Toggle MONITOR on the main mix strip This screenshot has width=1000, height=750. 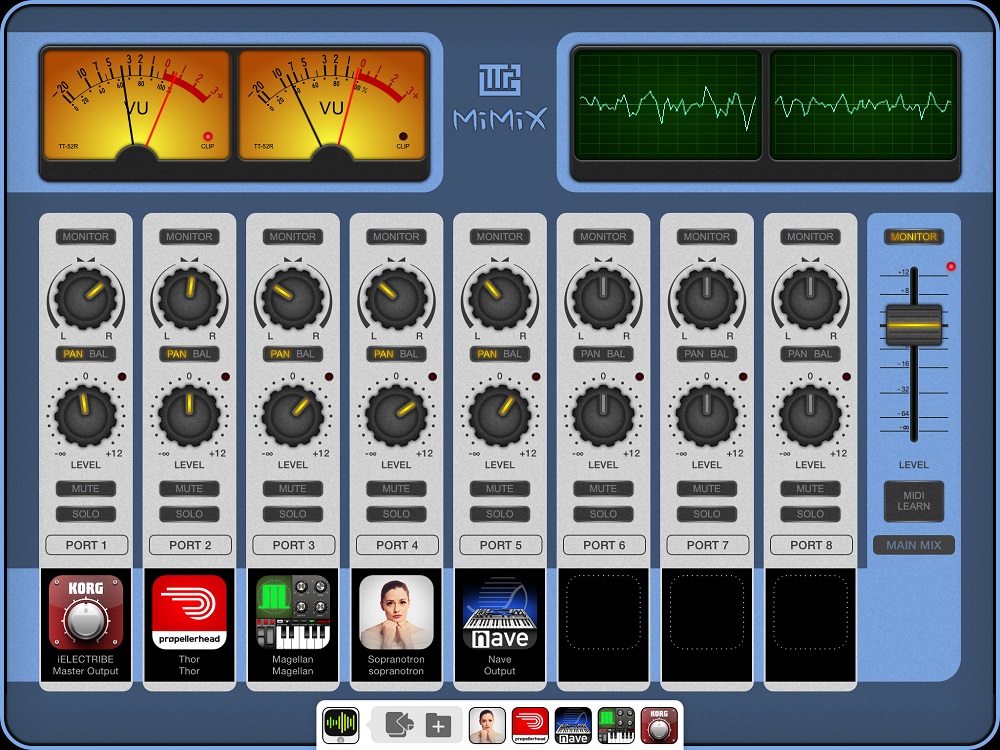coord(914,237)
